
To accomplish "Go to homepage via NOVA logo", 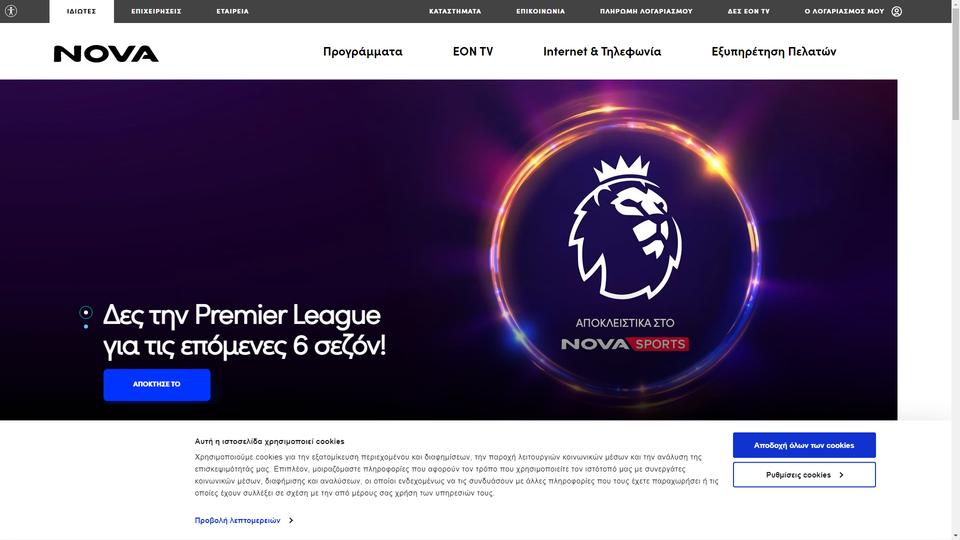I will click(106, 54).
